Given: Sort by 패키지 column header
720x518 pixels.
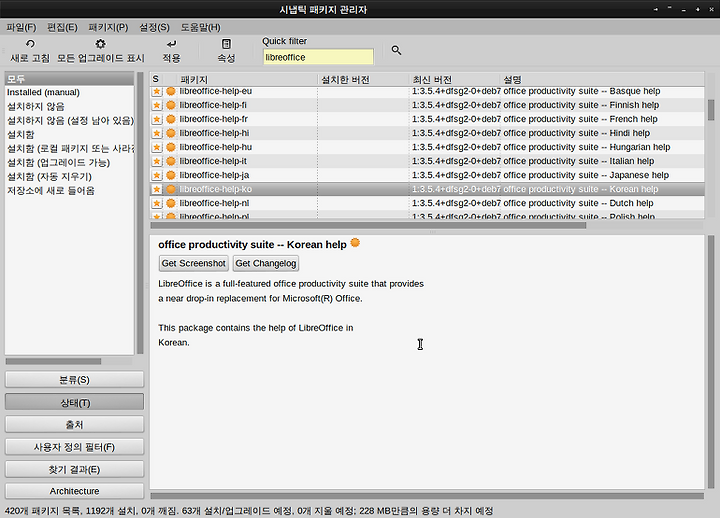Looking at the screenshot, I should tap(247, 79).
